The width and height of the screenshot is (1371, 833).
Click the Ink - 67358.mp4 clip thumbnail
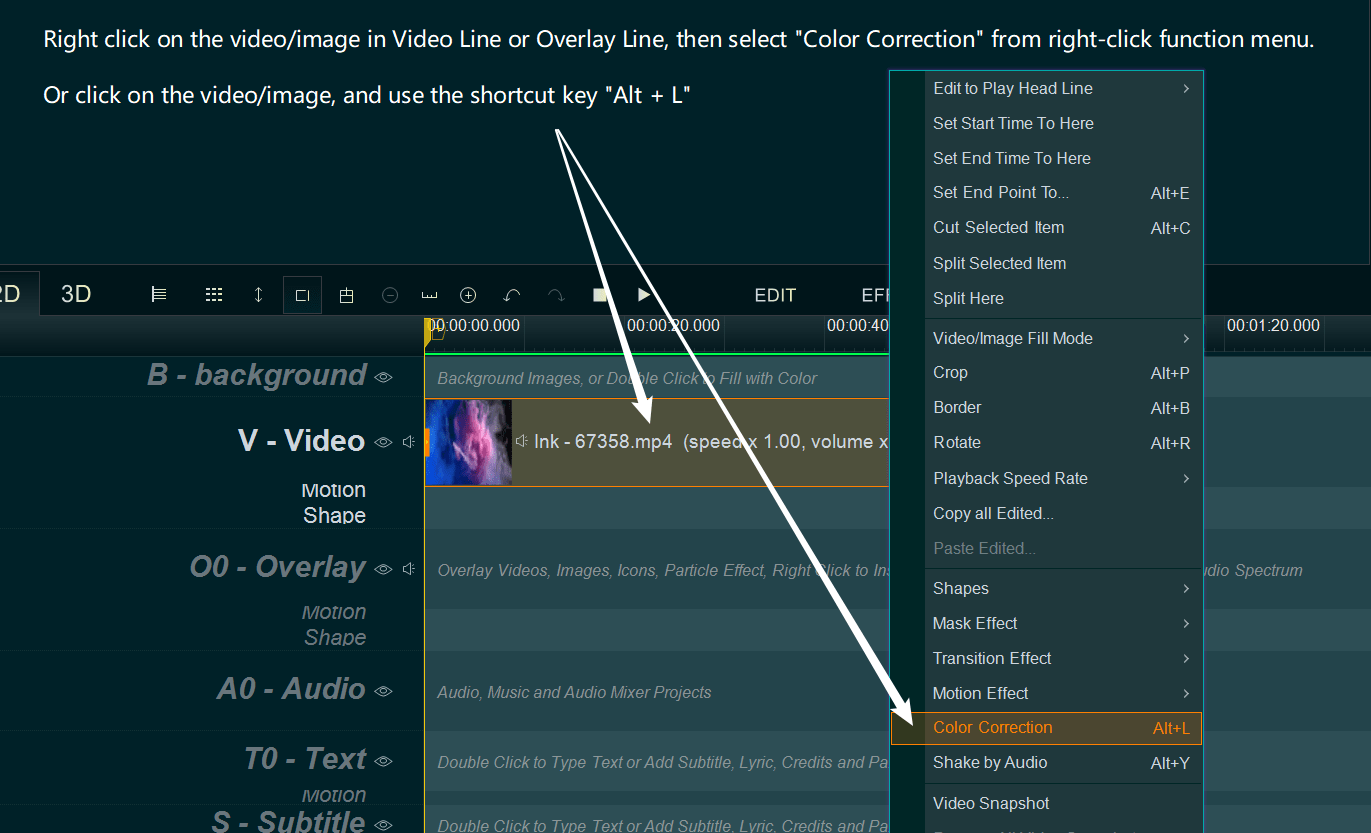(x=468, y=441)
